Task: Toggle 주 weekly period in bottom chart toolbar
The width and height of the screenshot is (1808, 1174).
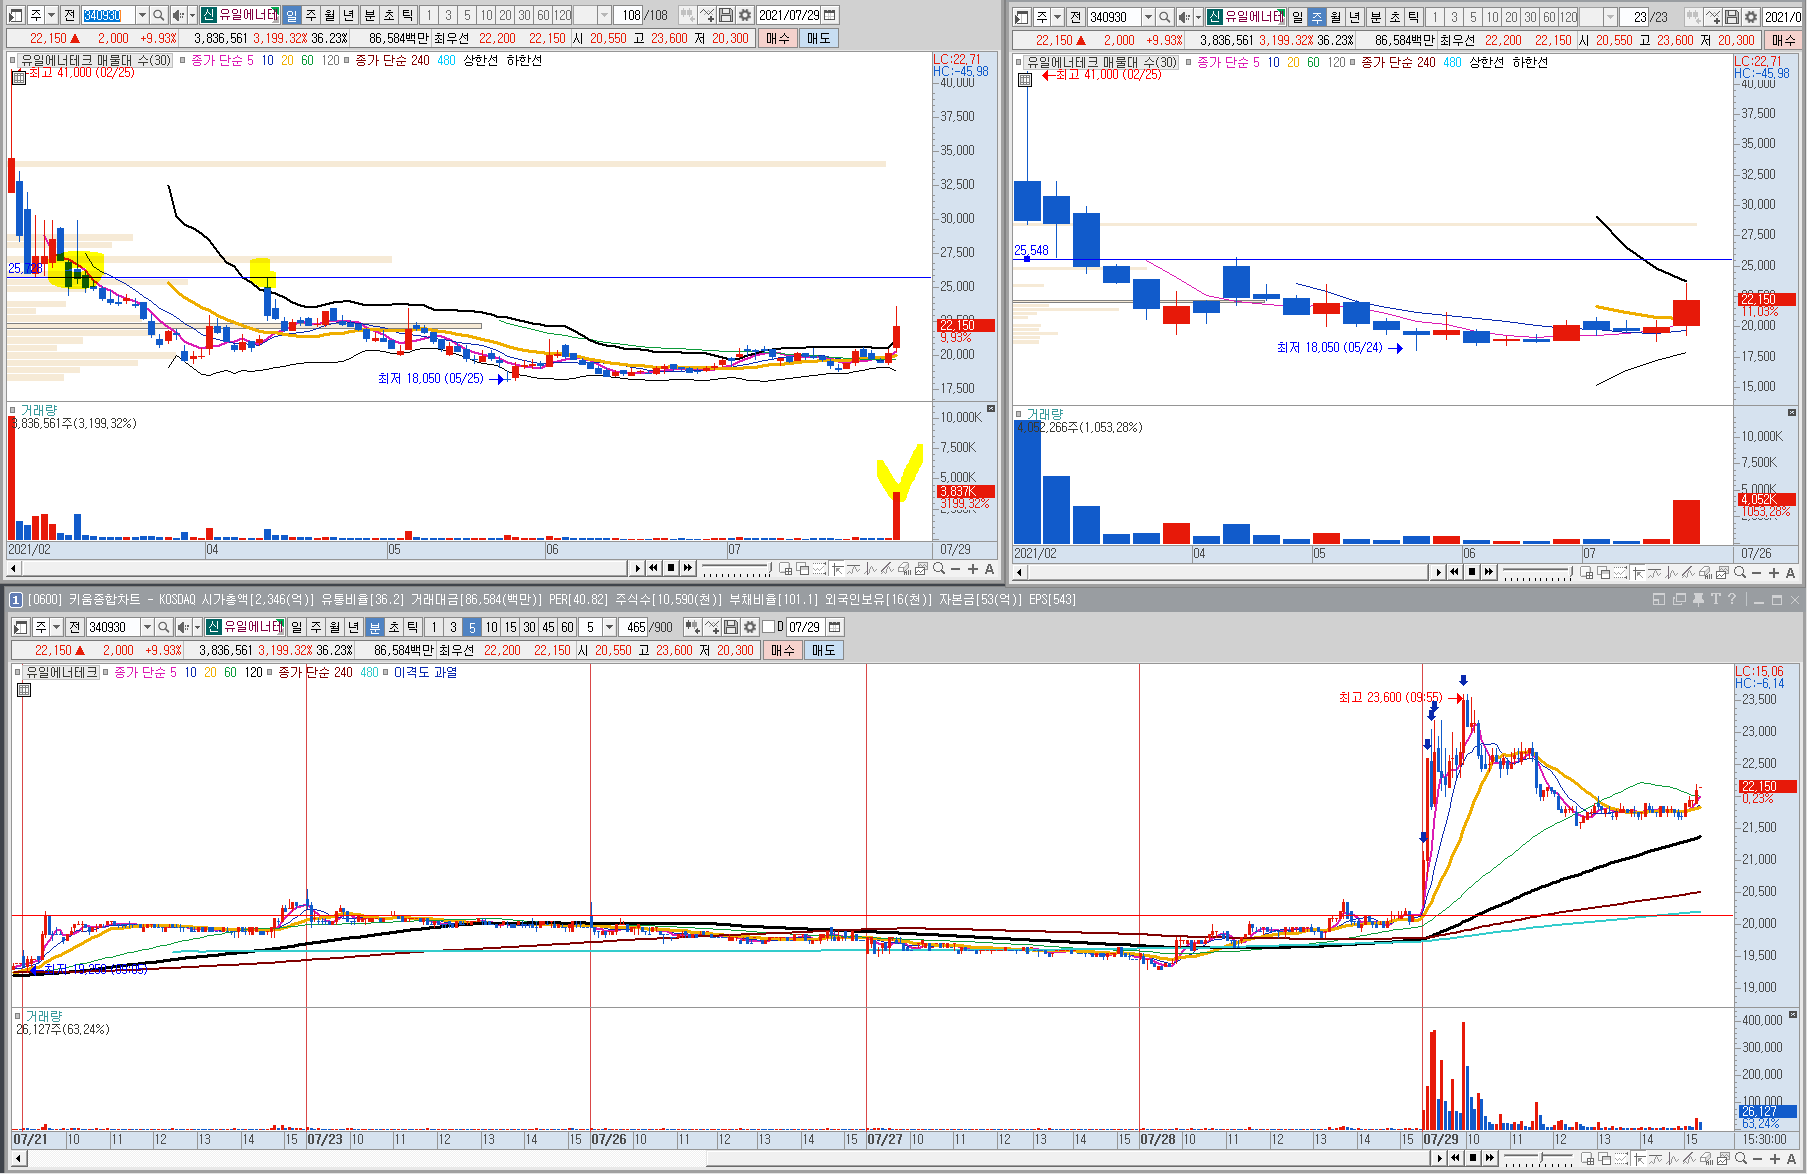Action: [316, 627]
